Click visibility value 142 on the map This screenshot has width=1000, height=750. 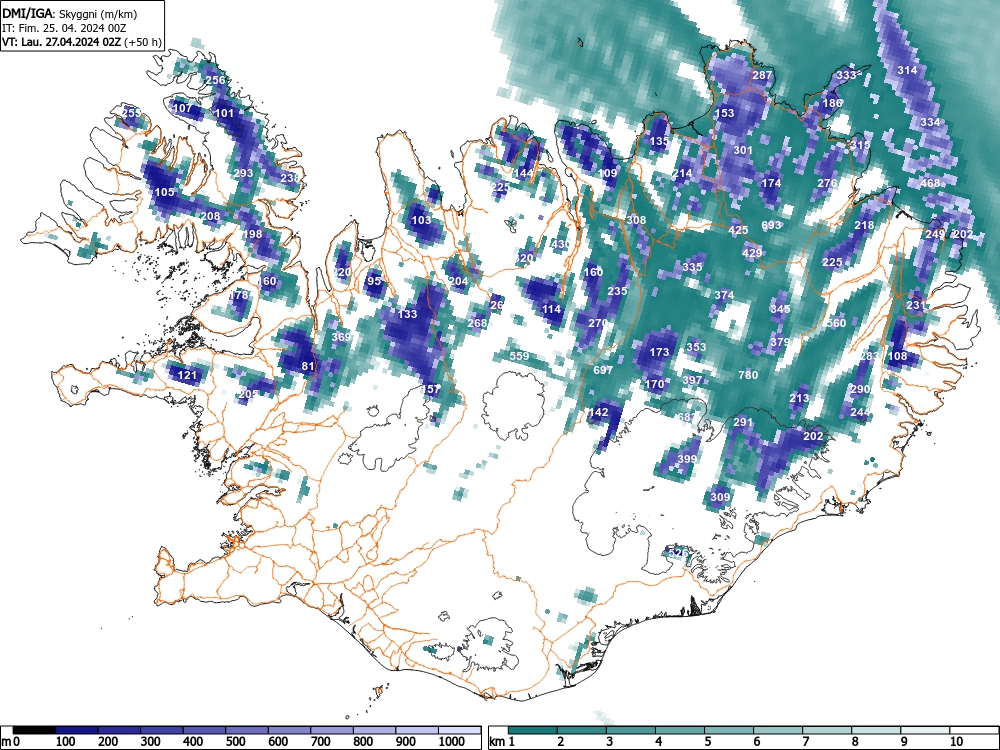(x=598, y=412)
